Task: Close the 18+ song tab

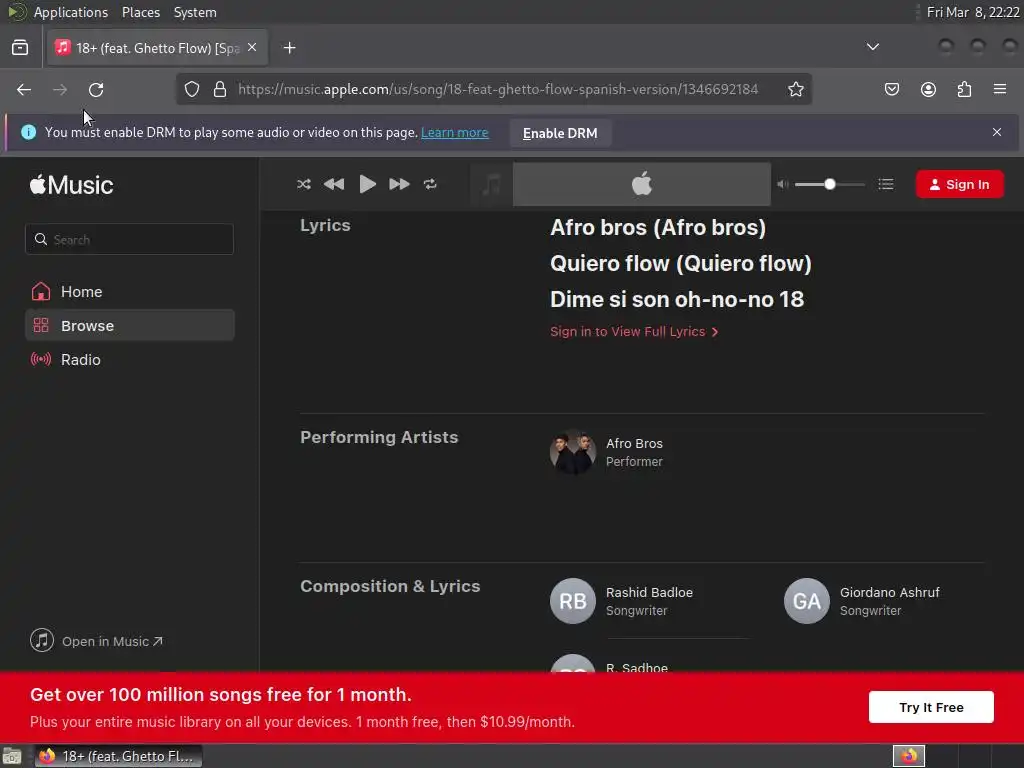Action: coord(252,48)
